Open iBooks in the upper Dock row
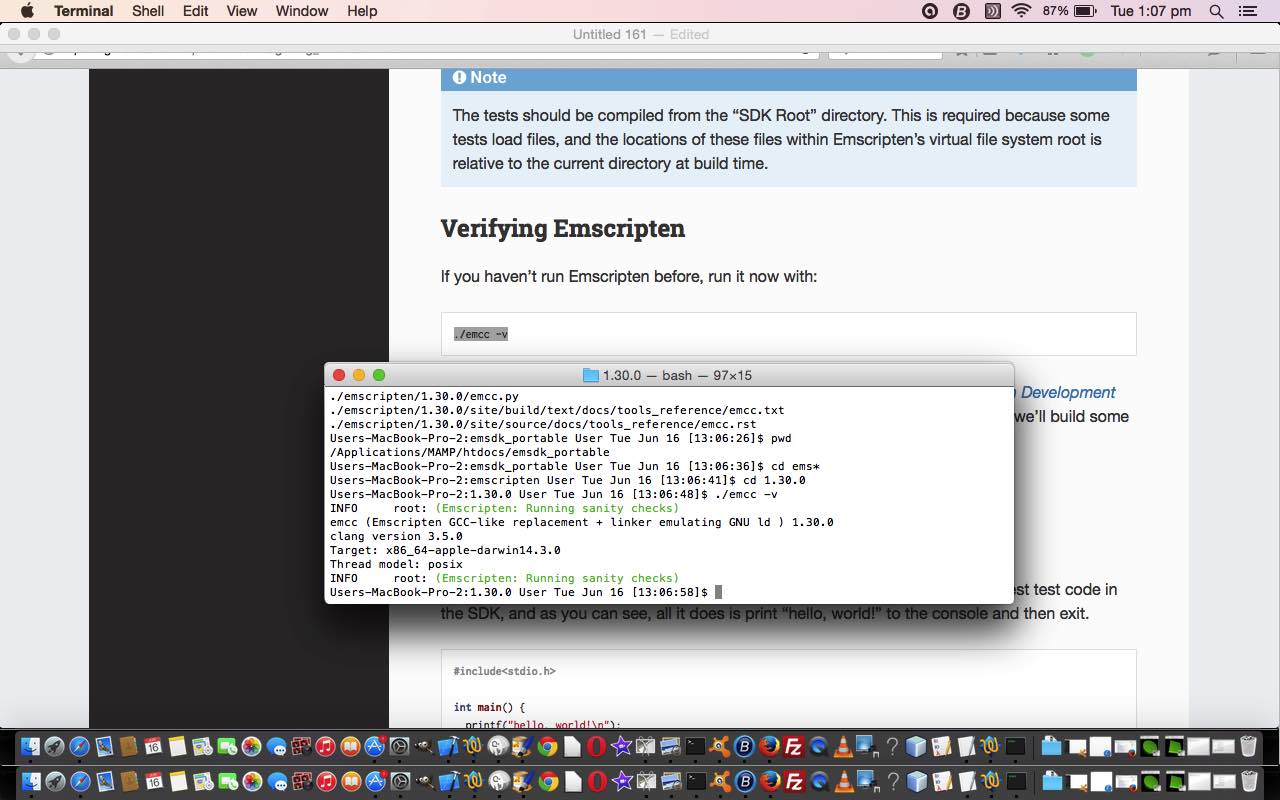1280x800 pixels. [350, 746]
